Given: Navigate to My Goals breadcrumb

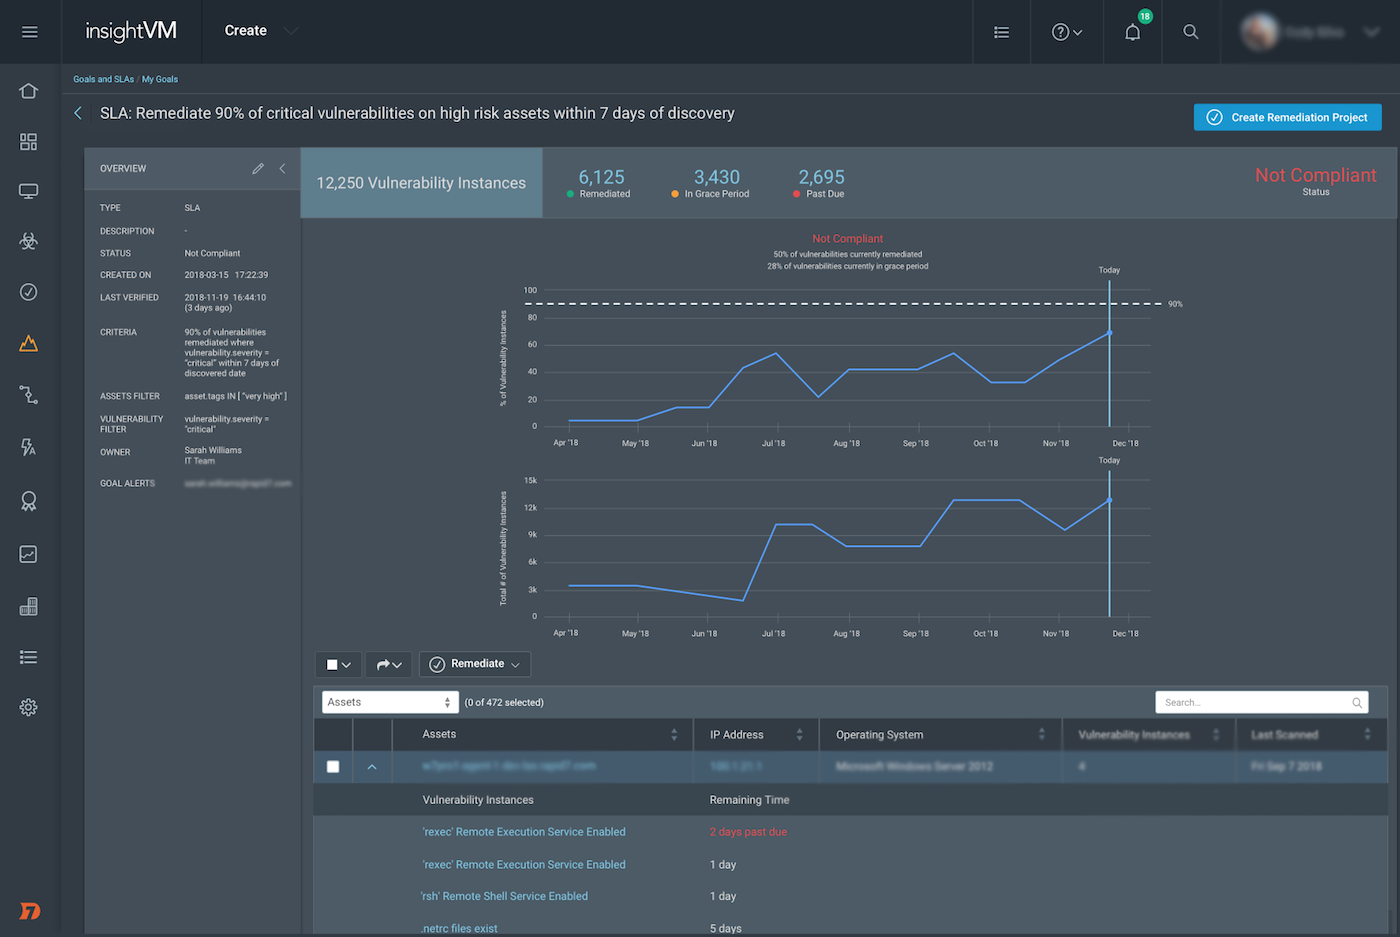Looking at the screenshot, I should click(x=160, y=79).
